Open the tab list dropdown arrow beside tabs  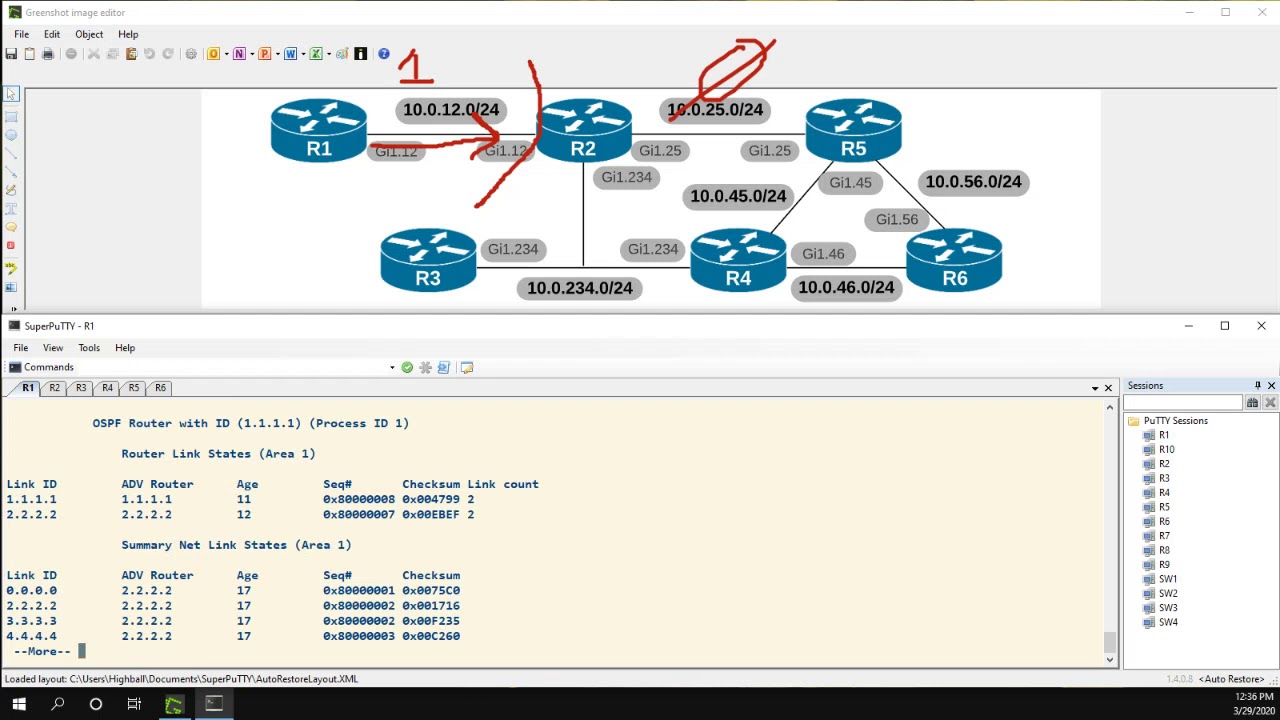coord(1094,388)
